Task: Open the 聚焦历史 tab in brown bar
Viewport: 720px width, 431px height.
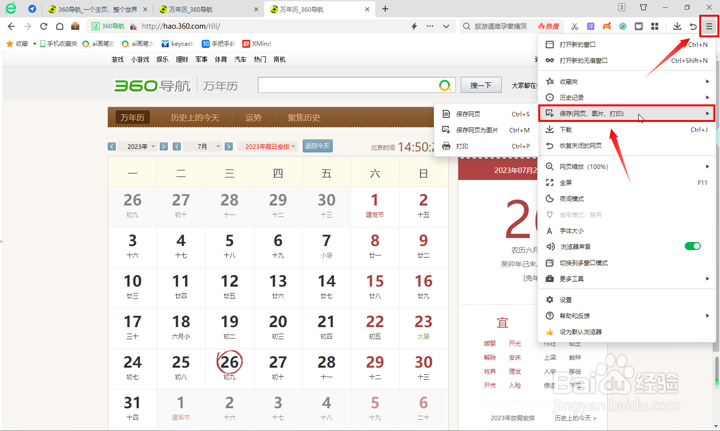Action: click(x=304, y=118)
